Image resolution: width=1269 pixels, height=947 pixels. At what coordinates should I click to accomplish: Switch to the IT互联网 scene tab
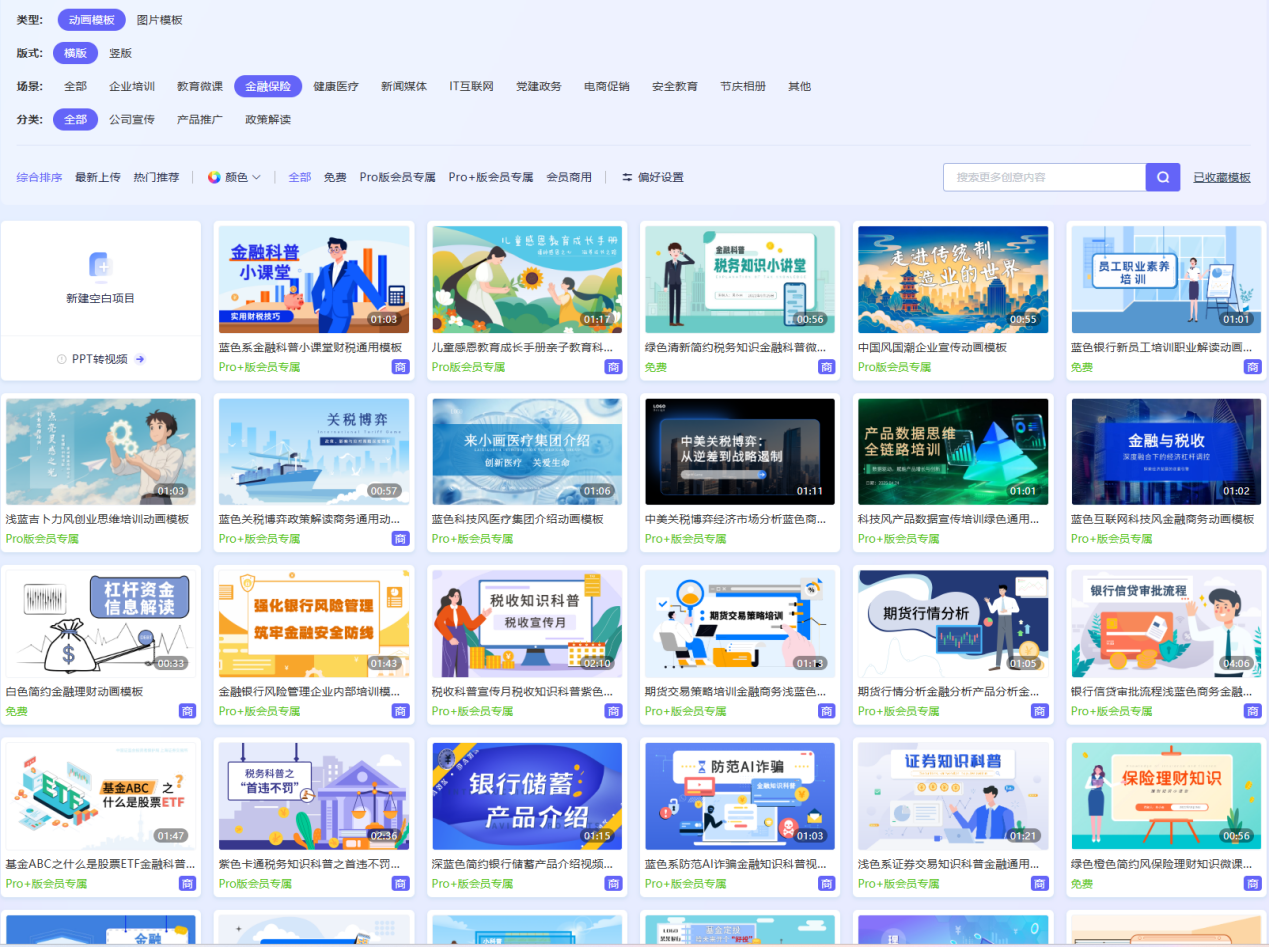[470, 86]
